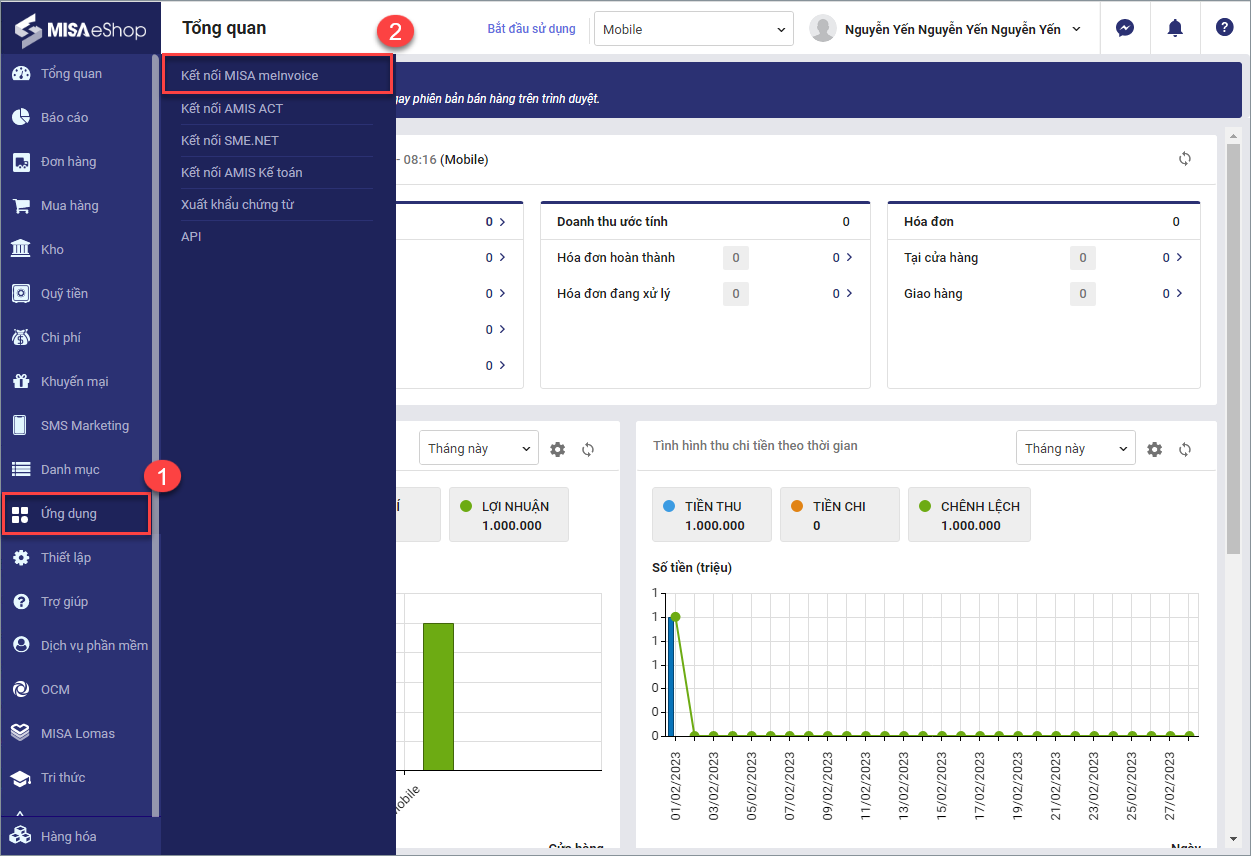Open Tháng này dropdown for cash flow chart

(x=1075, y=449)
